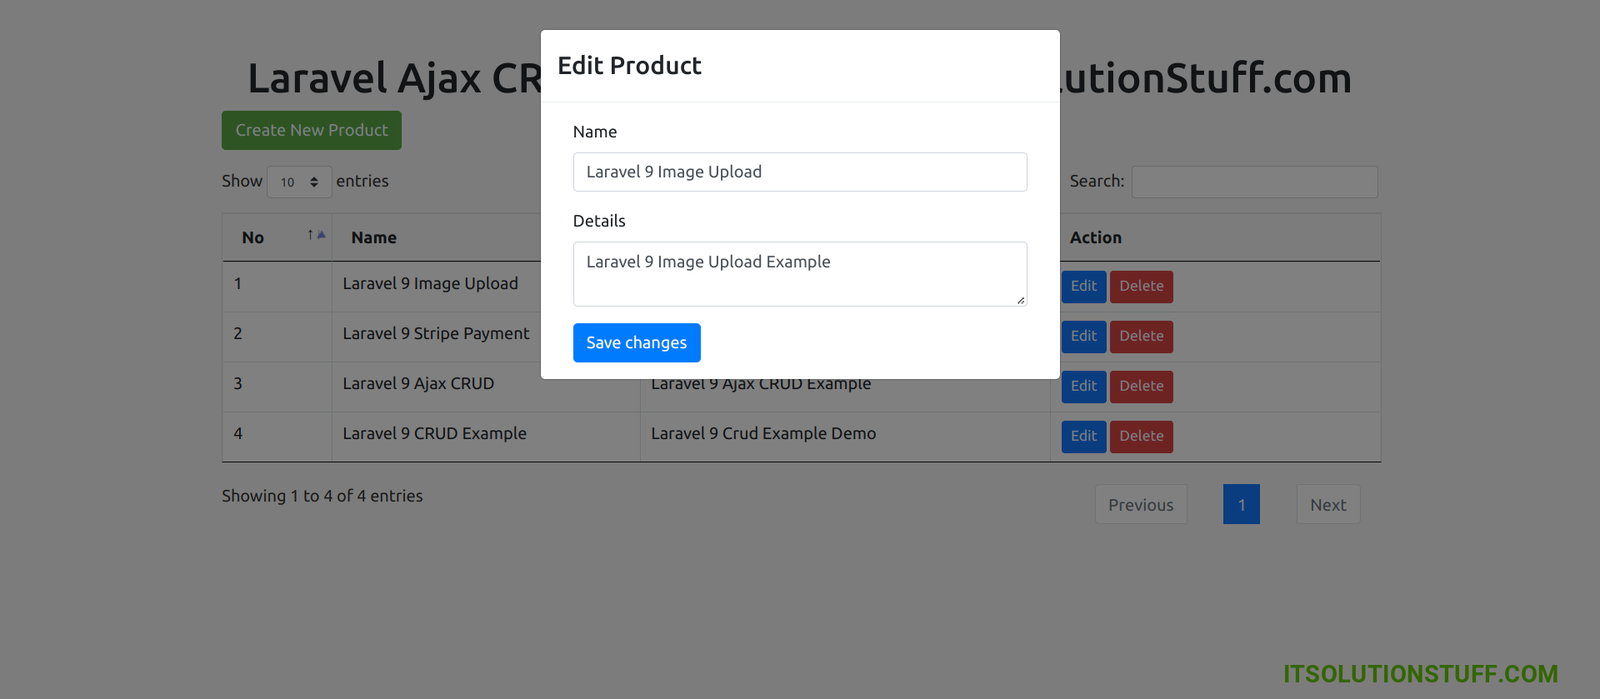Sort table by Name column header
This screenshot has width=1600, height=699.
click(374, 238)
